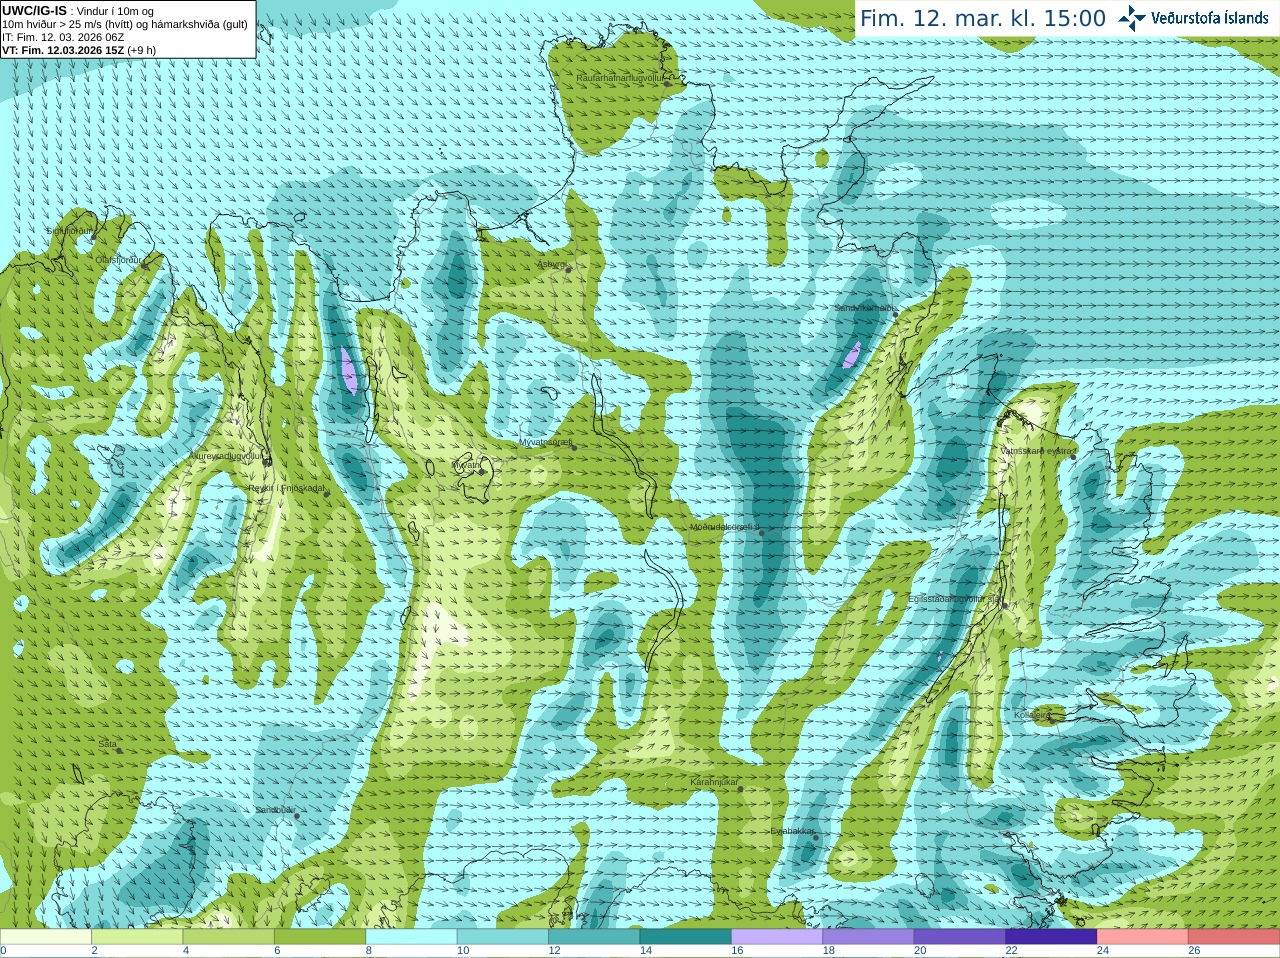Click the Reykir í Fnjóskadal station label
The width and height of the screenshot is (1280, 958).
(287, 489)
